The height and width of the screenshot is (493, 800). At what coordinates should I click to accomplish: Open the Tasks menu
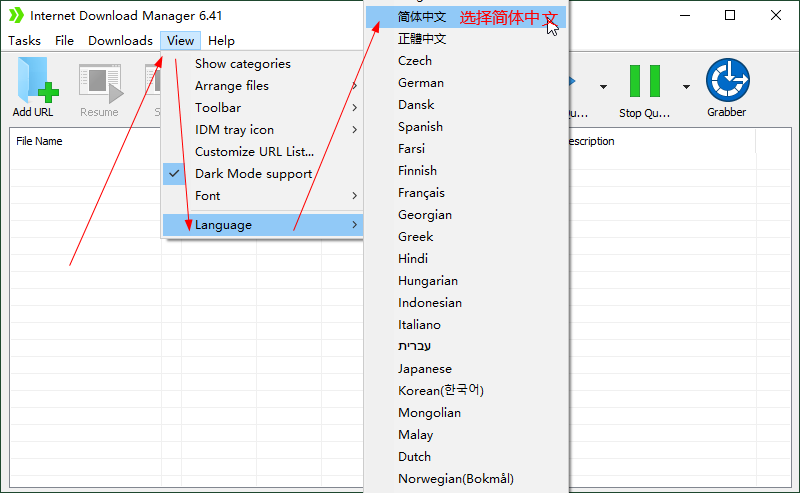pos(24,41)
